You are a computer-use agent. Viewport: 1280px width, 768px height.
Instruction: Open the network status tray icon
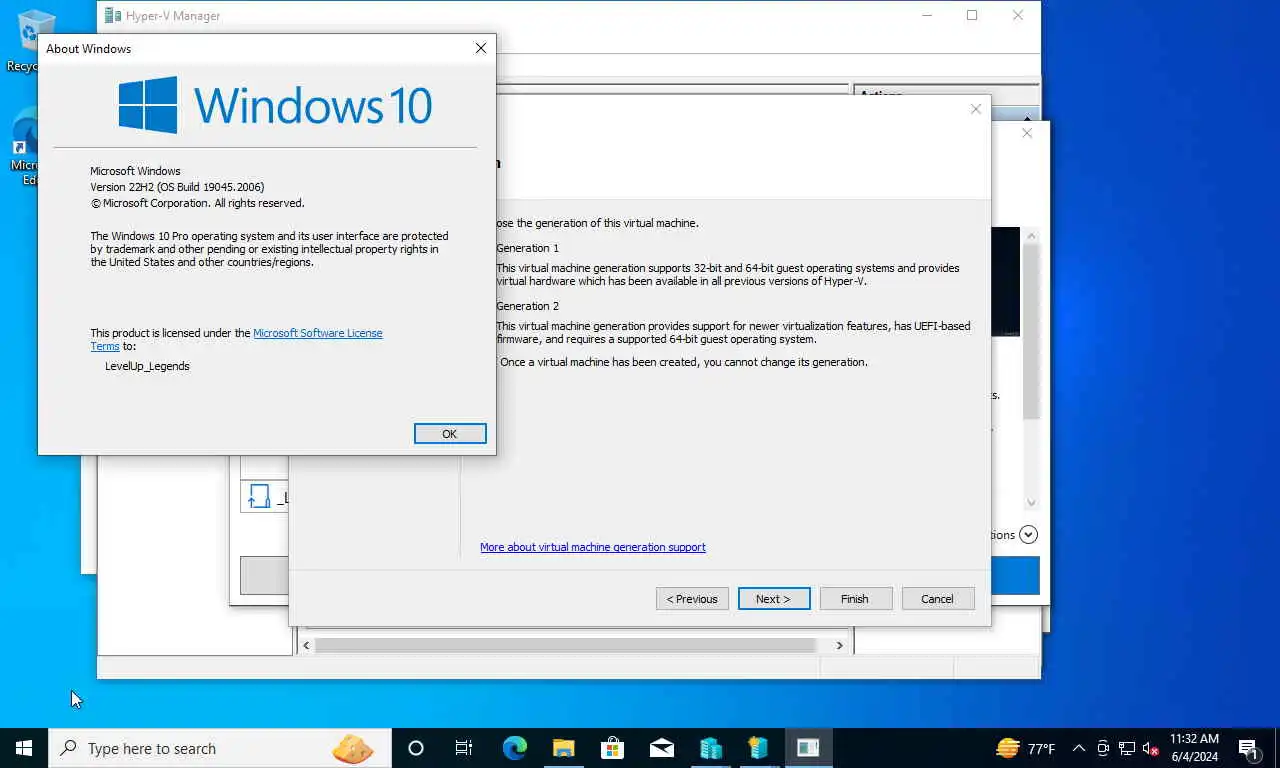click(x=1127, y=748)
